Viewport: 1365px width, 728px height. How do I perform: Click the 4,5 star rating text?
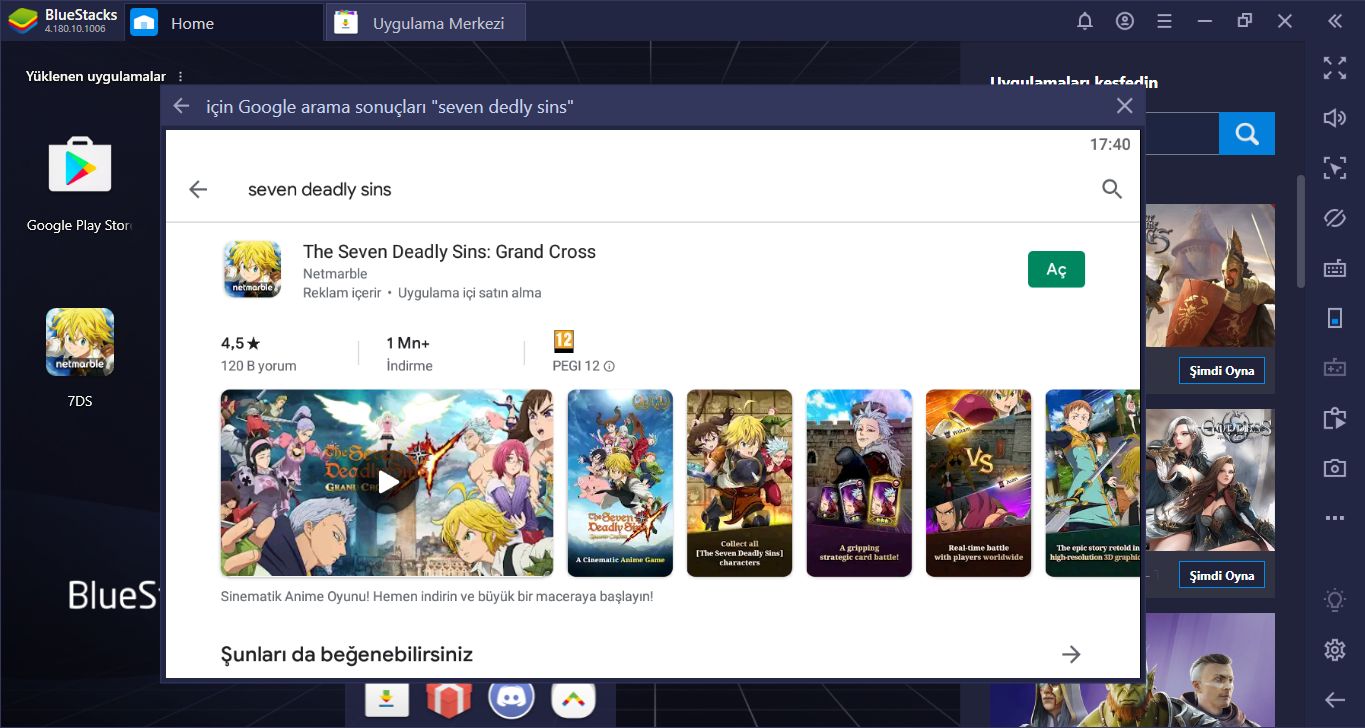(240, 343)
